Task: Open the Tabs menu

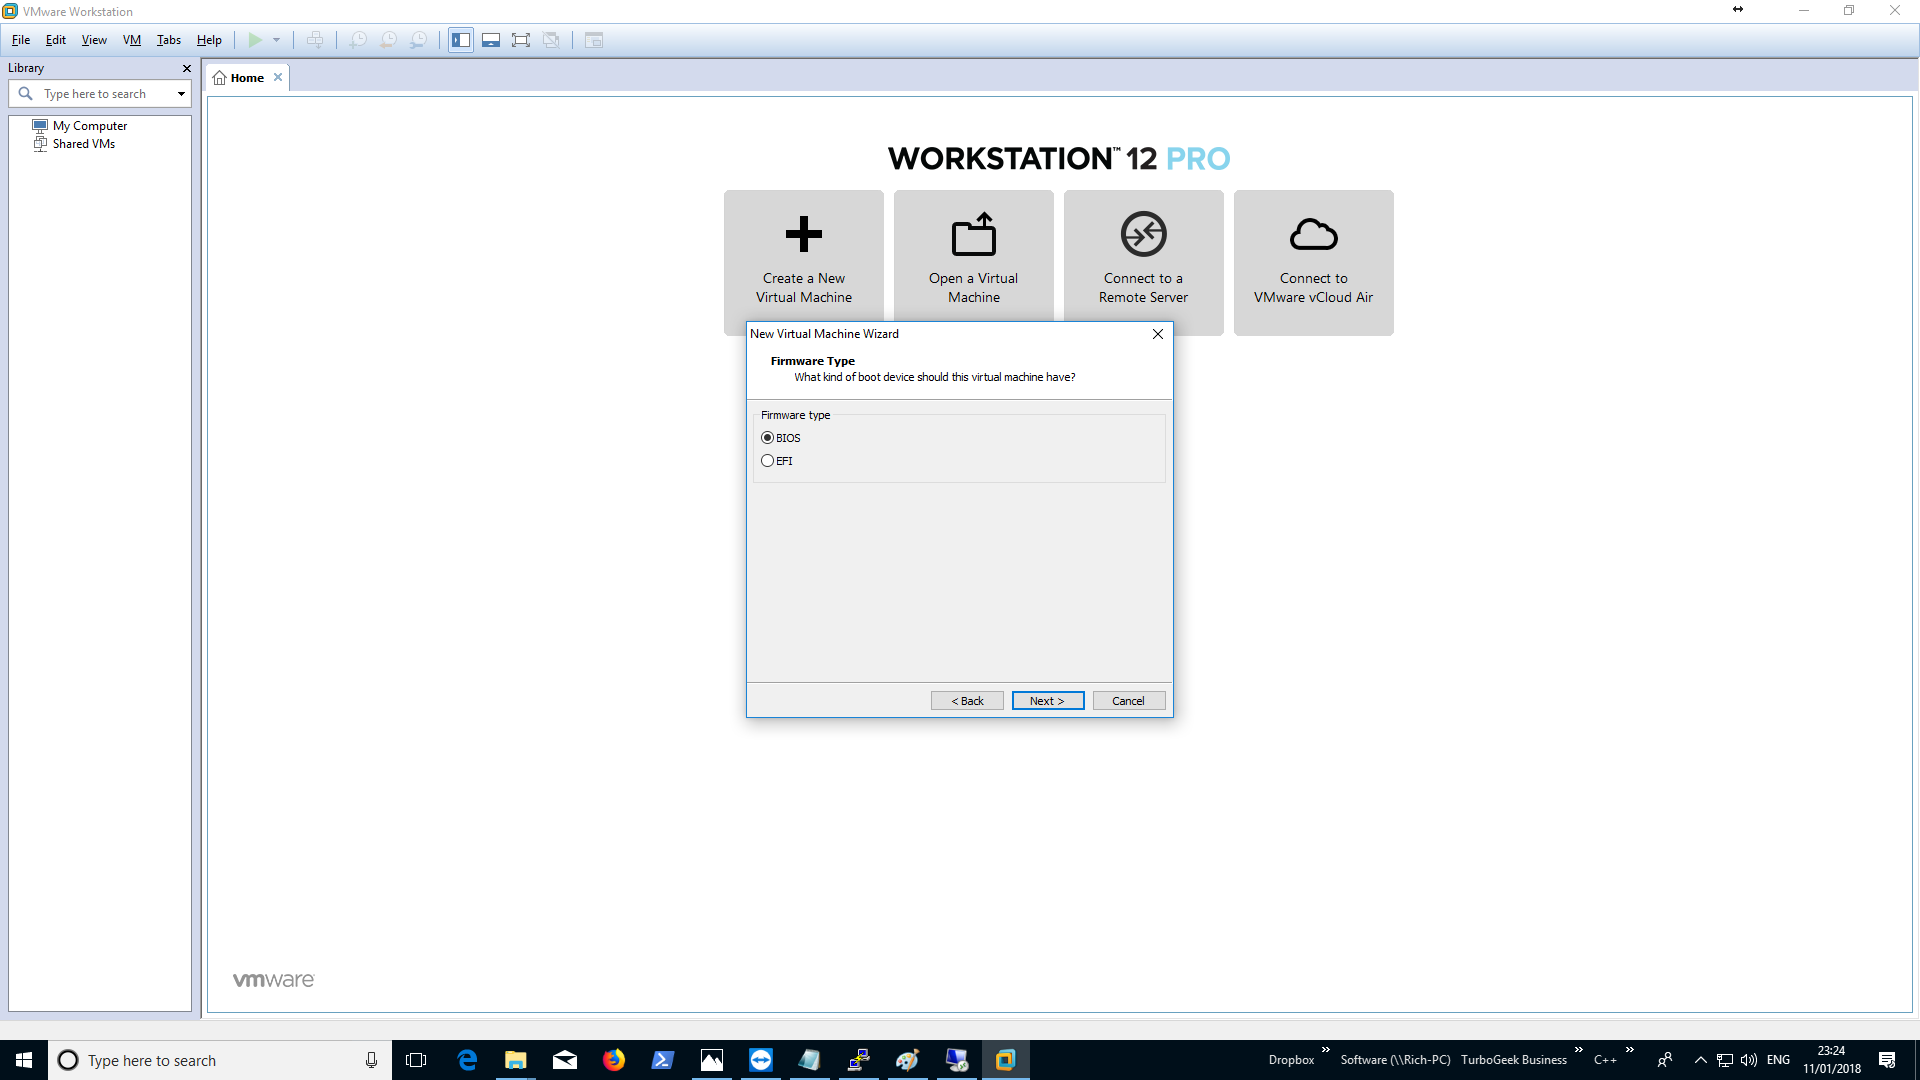Action: coord(169,40)
